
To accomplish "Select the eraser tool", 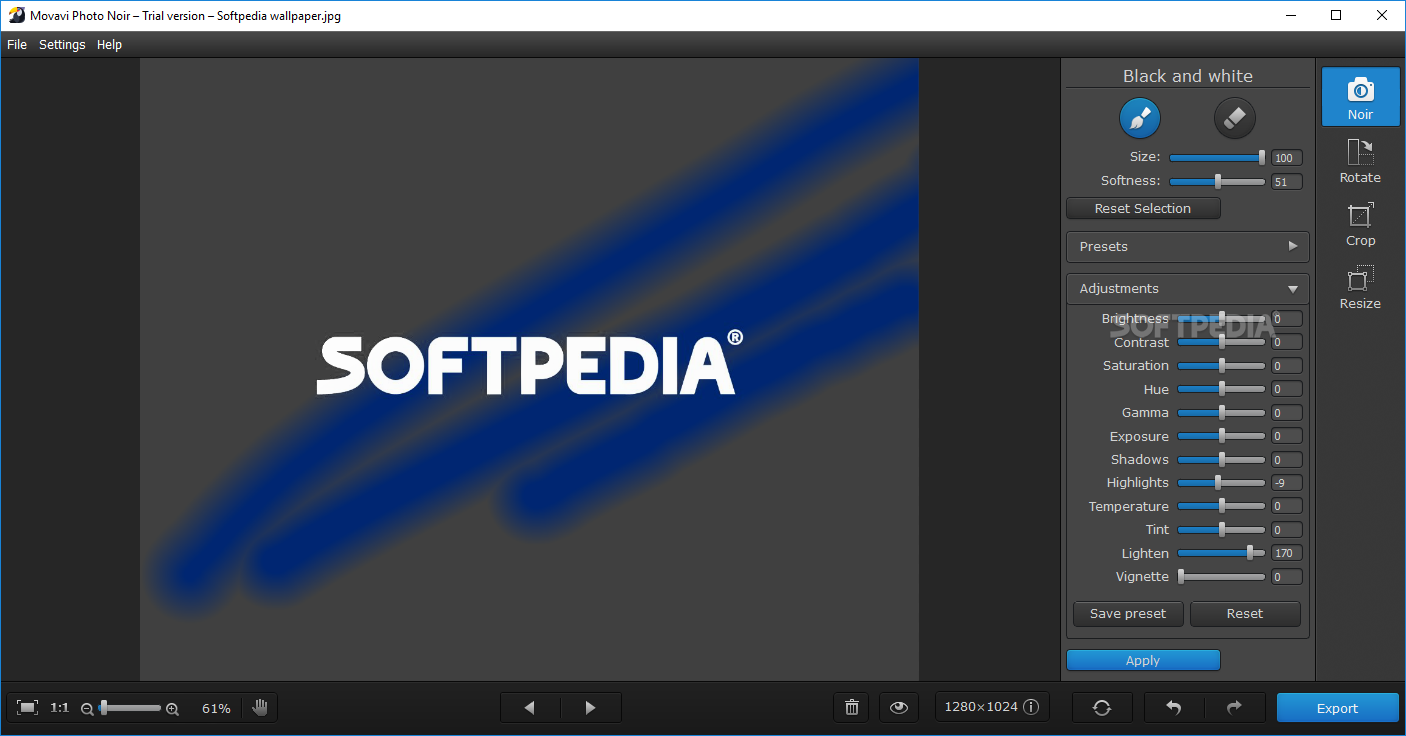I will coord(1234,118).
